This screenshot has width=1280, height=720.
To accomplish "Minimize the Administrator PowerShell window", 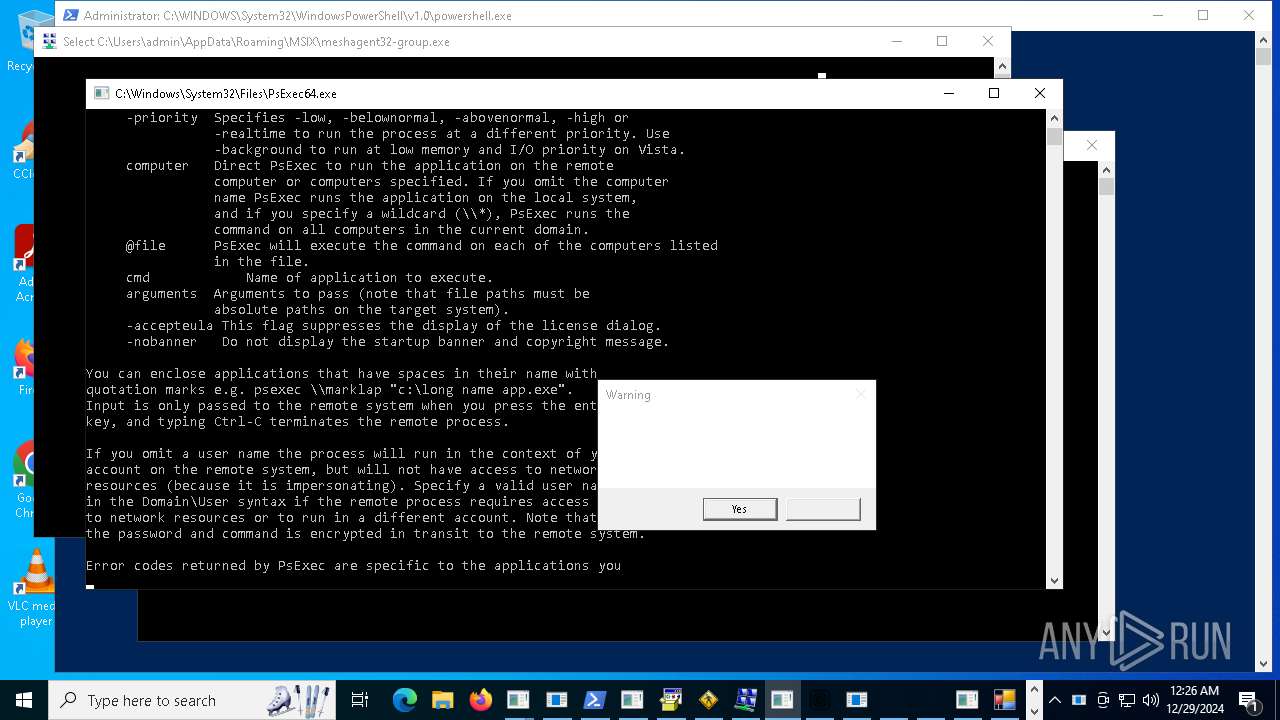I will pos(1157,15).
